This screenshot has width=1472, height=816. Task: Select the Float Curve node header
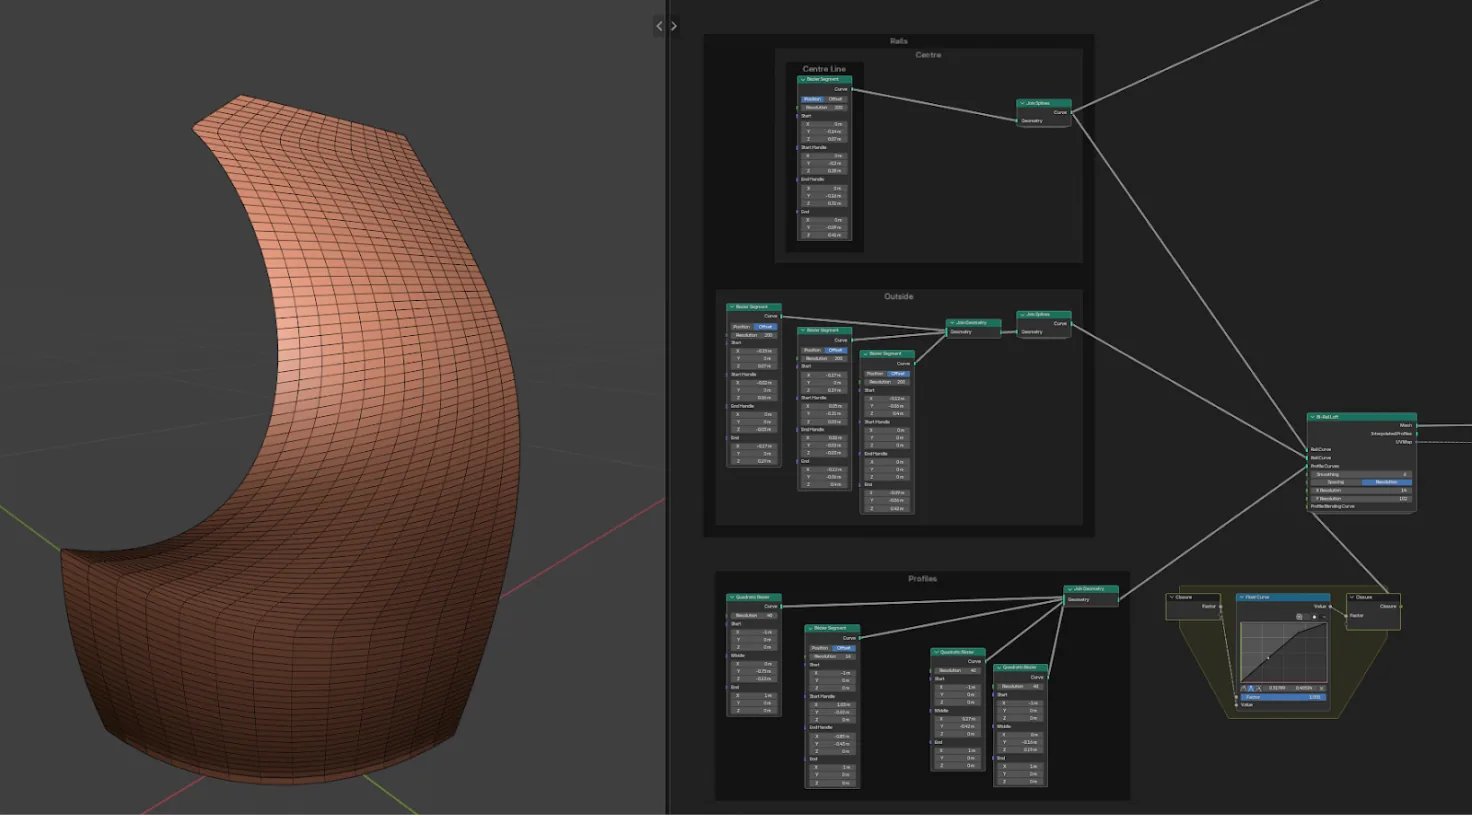[1283, 597]
